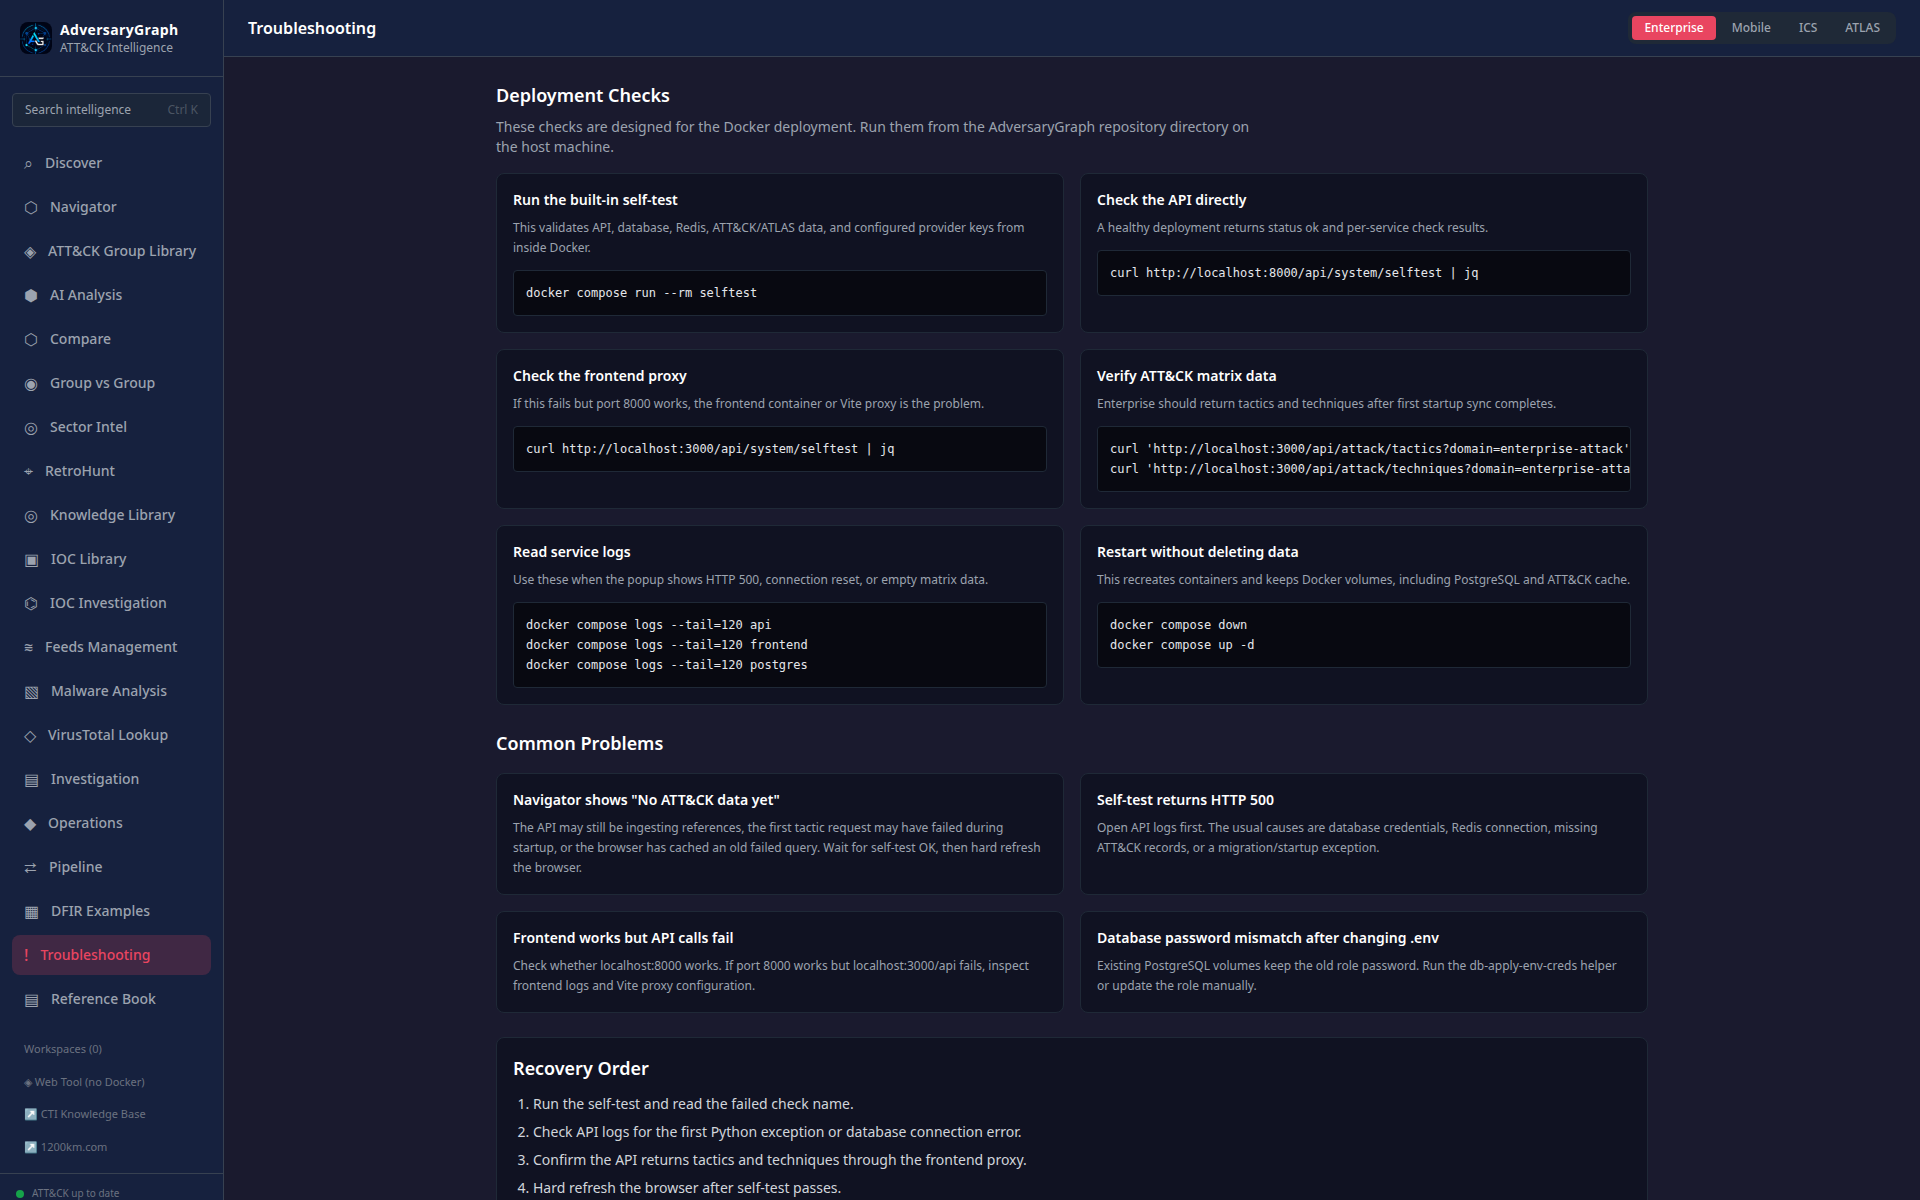Click the Operations filled diamond icon
Screen dimensions: 1920x1200
[30, 824]
